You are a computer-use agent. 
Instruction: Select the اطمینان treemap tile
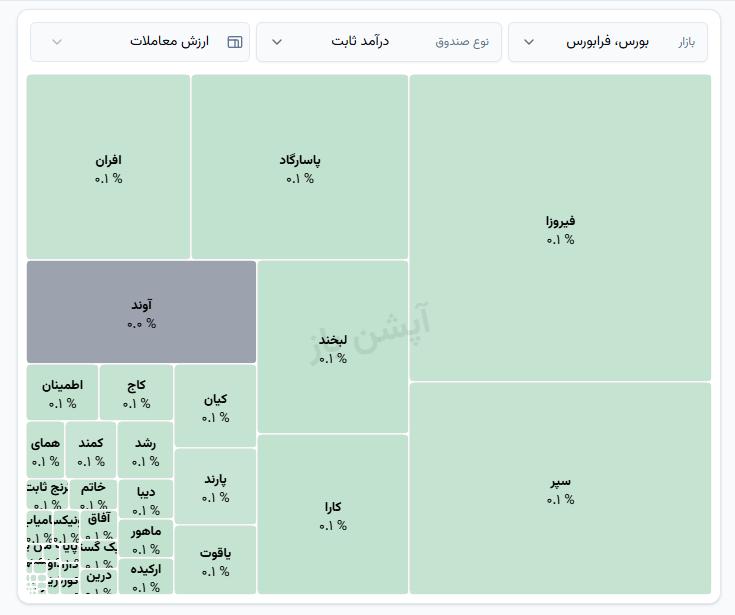click(62, 392)
